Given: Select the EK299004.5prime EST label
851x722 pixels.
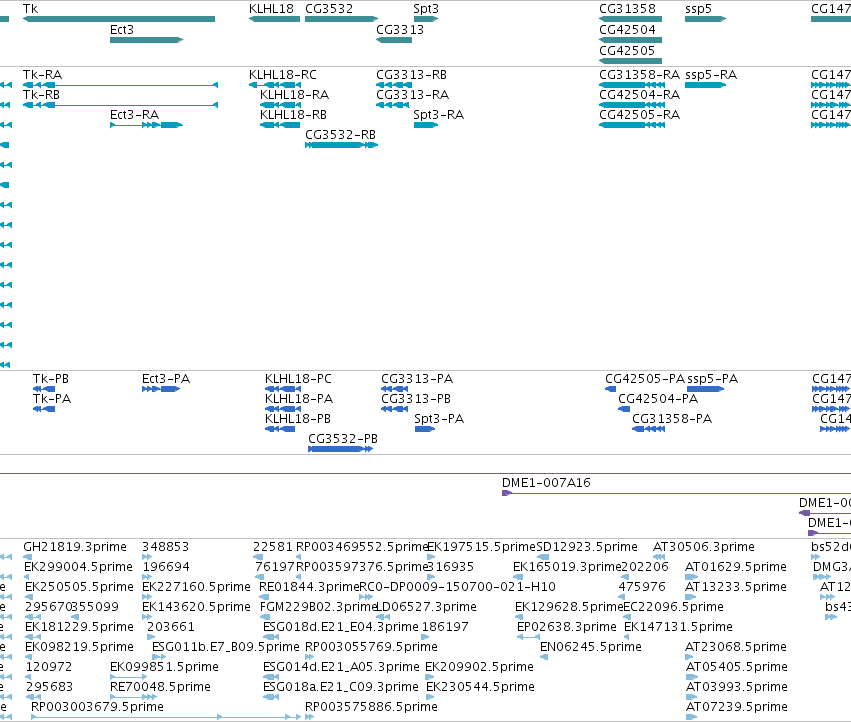Looking at the screenshot, I should (x=79, y=567).
